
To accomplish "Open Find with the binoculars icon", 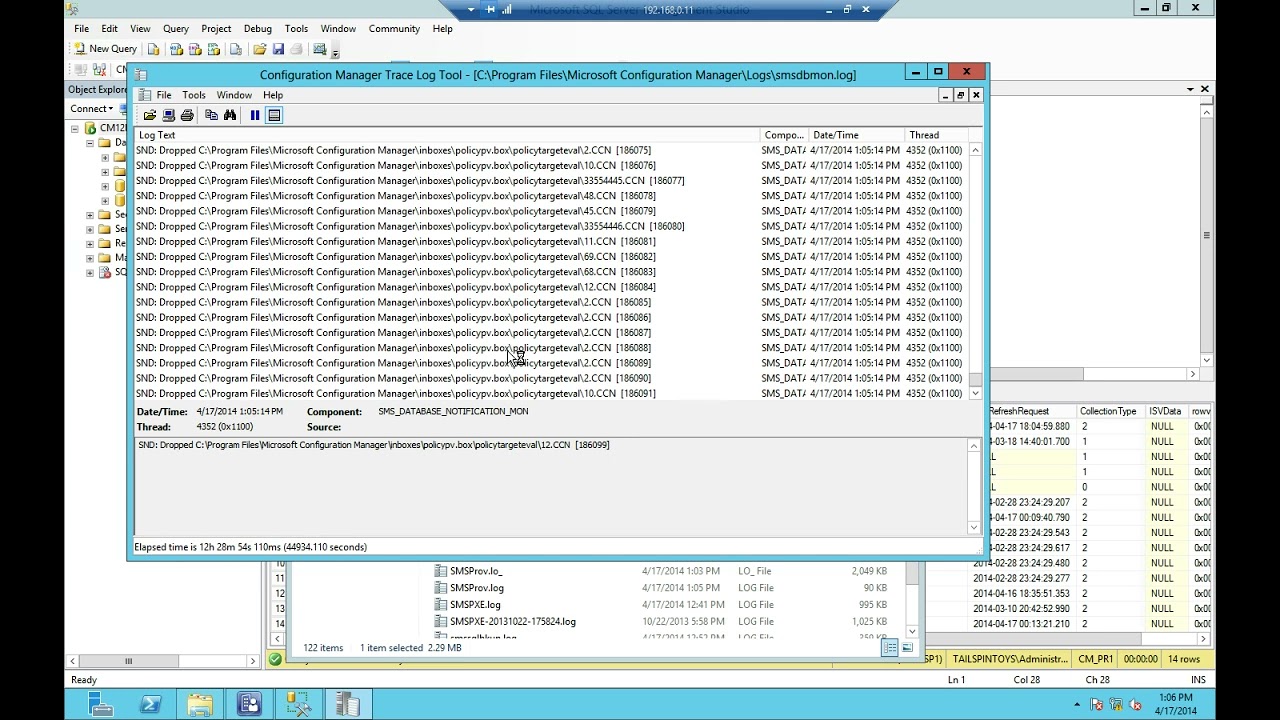I will click(230, 115).
